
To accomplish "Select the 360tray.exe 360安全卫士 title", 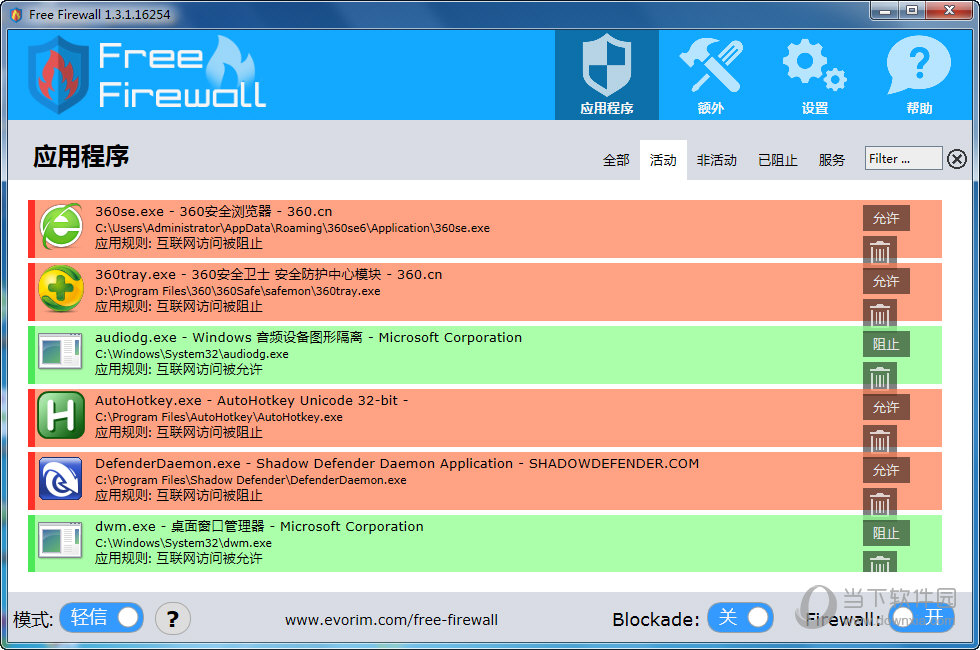I will pyautogui.click(x=269, y=274).
